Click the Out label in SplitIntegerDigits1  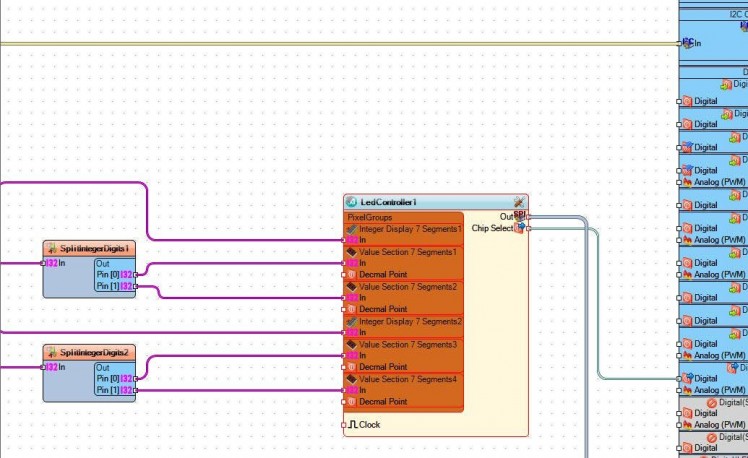coord(103,264)
